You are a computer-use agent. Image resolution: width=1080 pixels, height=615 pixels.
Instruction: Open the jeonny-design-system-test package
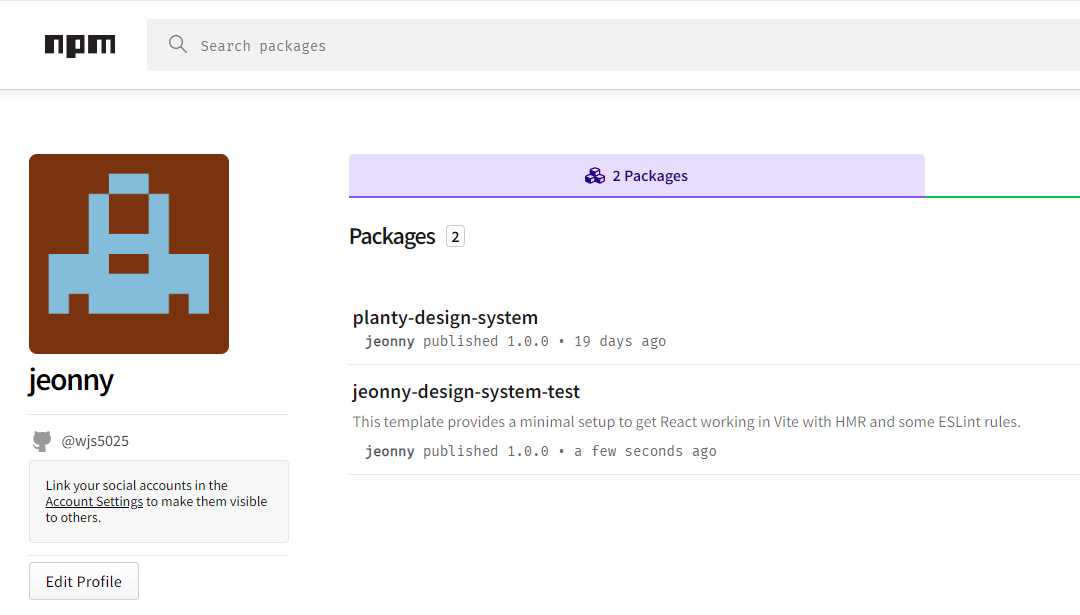(466, 391)
